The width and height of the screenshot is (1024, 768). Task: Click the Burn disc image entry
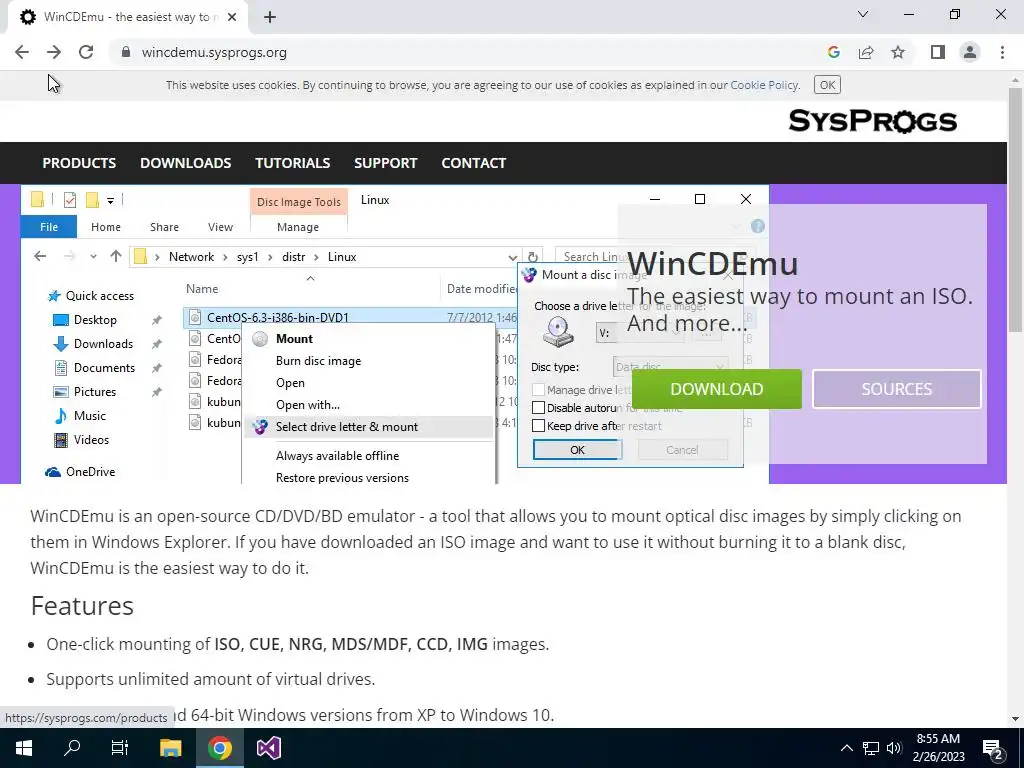tap(318, 360)
